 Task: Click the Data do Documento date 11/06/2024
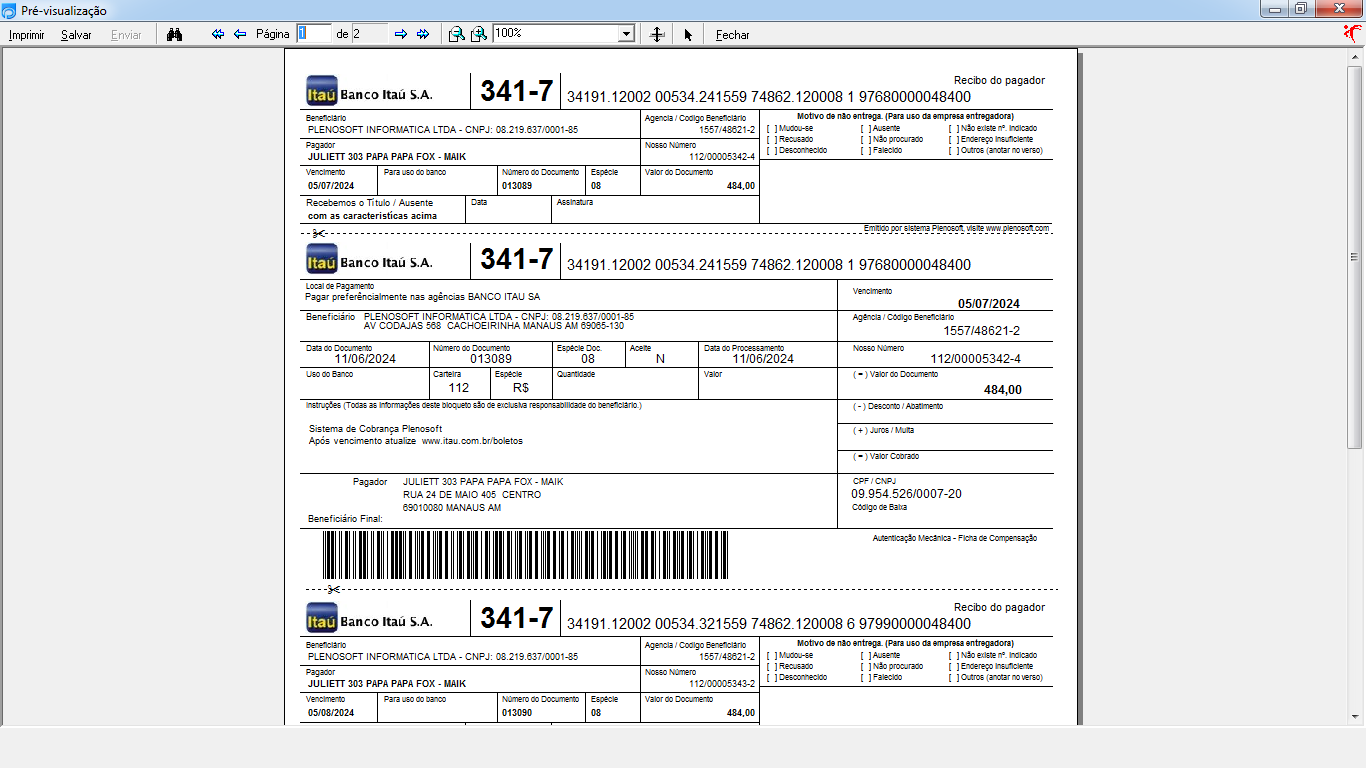365,359
